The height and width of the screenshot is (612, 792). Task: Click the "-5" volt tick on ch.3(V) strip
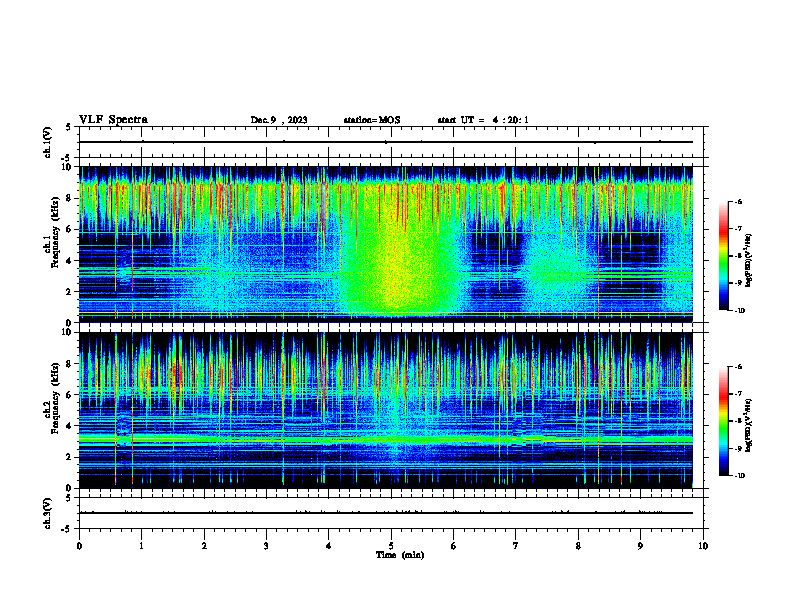tap(67, 529)
